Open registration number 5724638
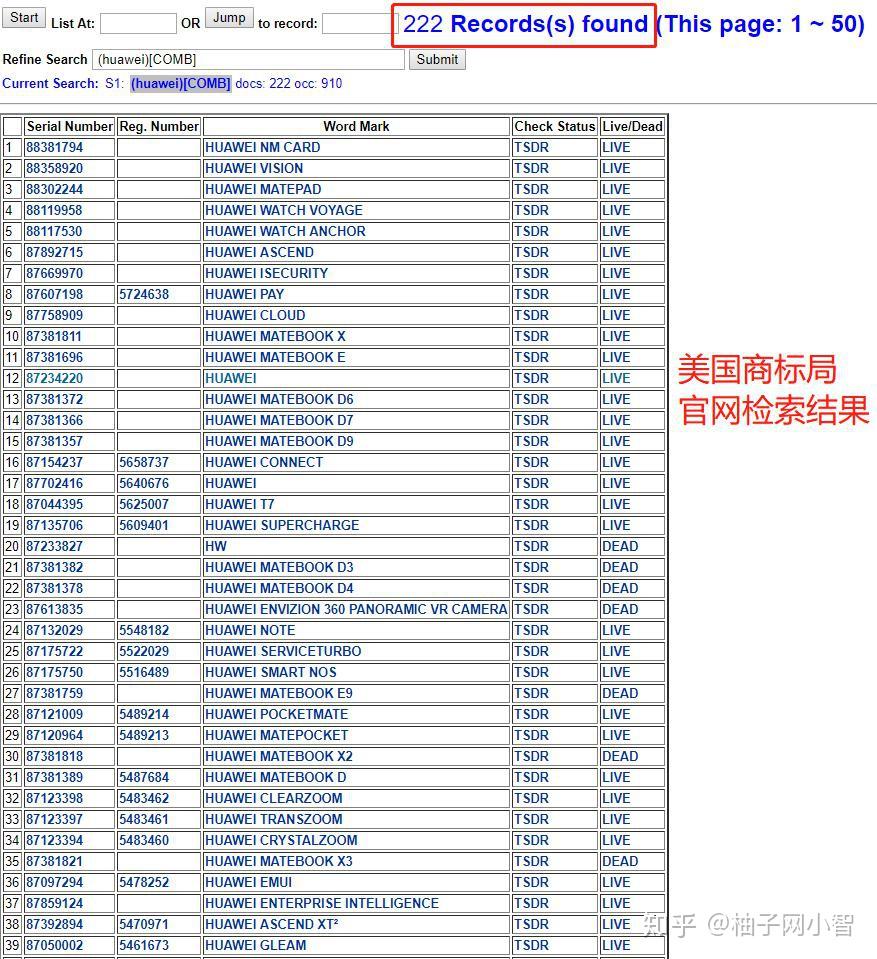Image resolution: width=877 pixels, height=959 pixels. tap(144, 294)
